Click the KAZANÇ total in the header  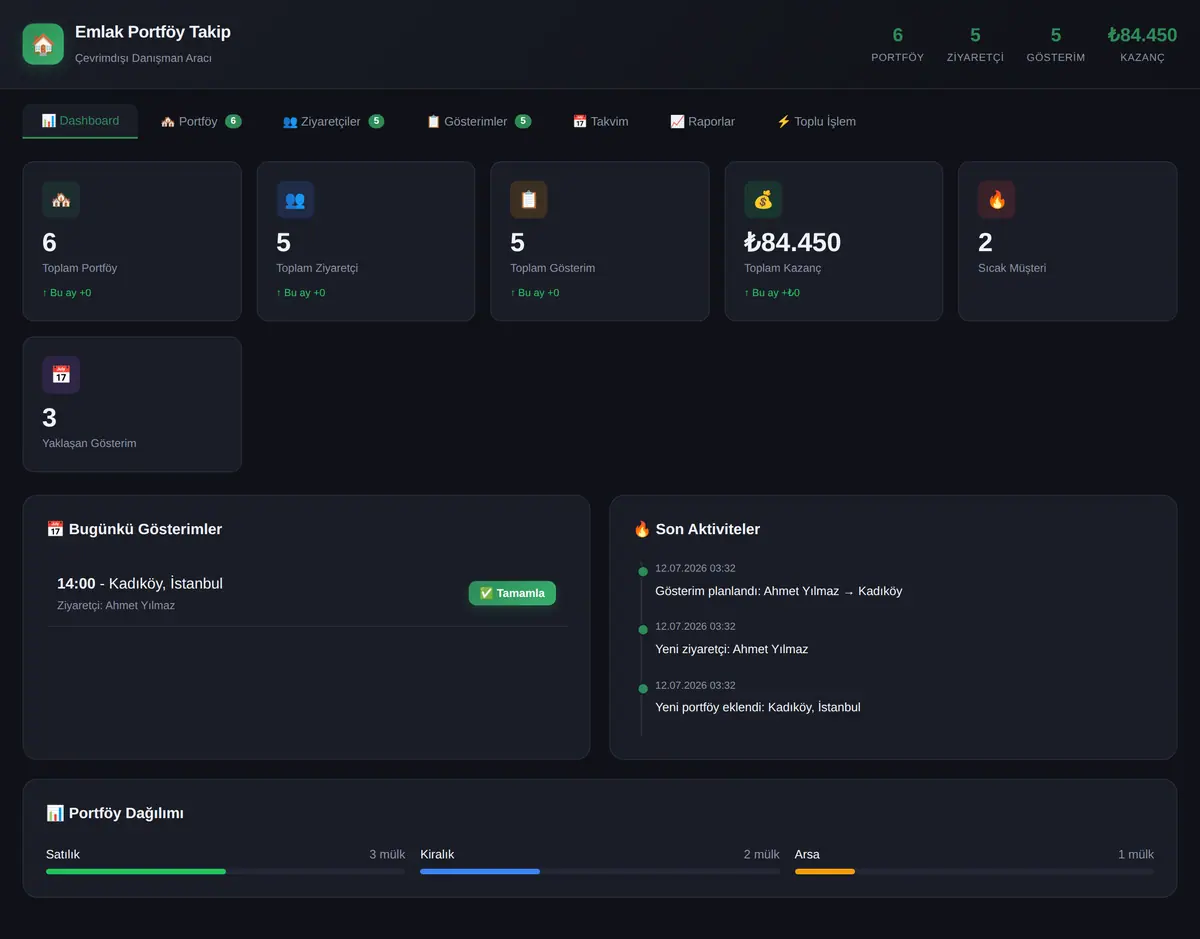(1142, 45)
